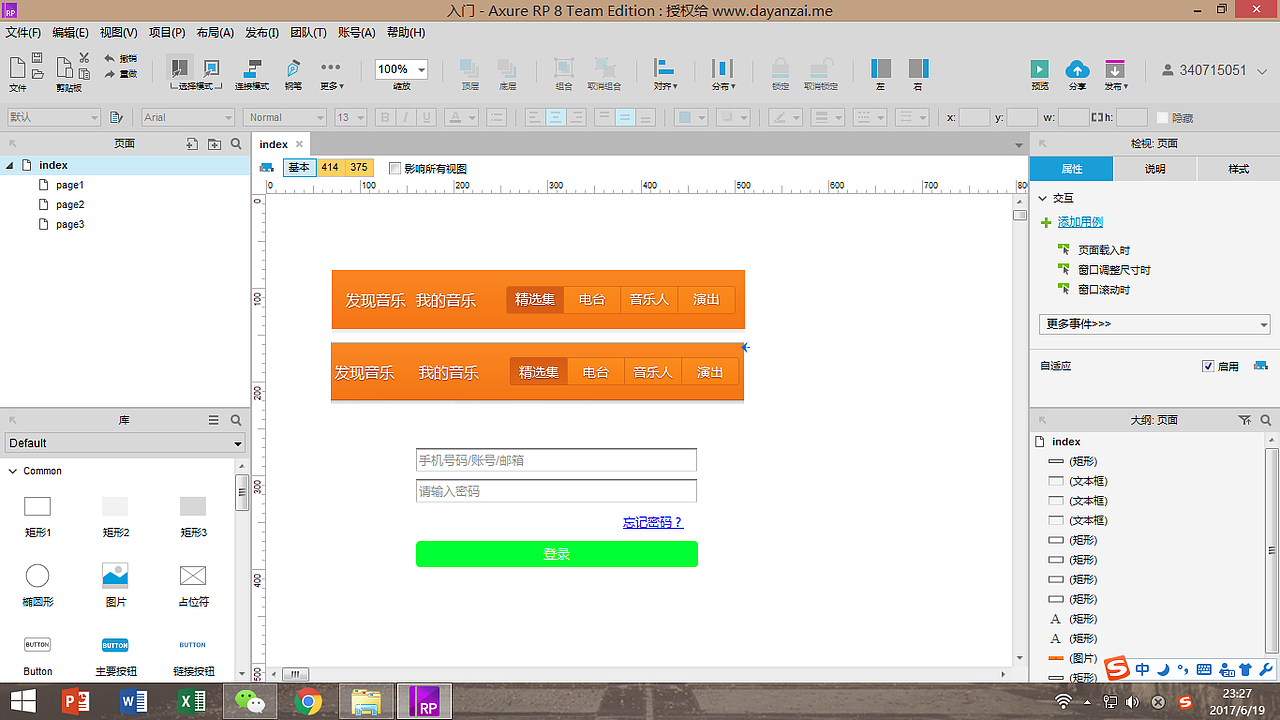
Task: Group selected widgets (组合)
Action: [564, 75]
